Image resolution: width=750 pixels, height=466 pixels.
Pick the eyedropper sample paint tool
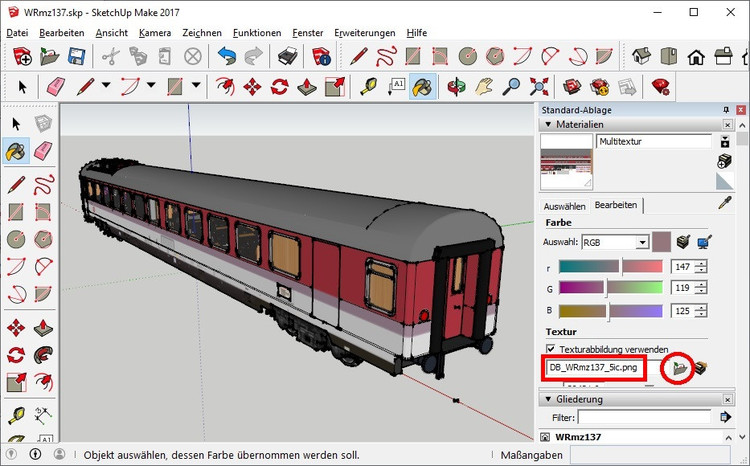pyautogui.click(x=726, y=204)
